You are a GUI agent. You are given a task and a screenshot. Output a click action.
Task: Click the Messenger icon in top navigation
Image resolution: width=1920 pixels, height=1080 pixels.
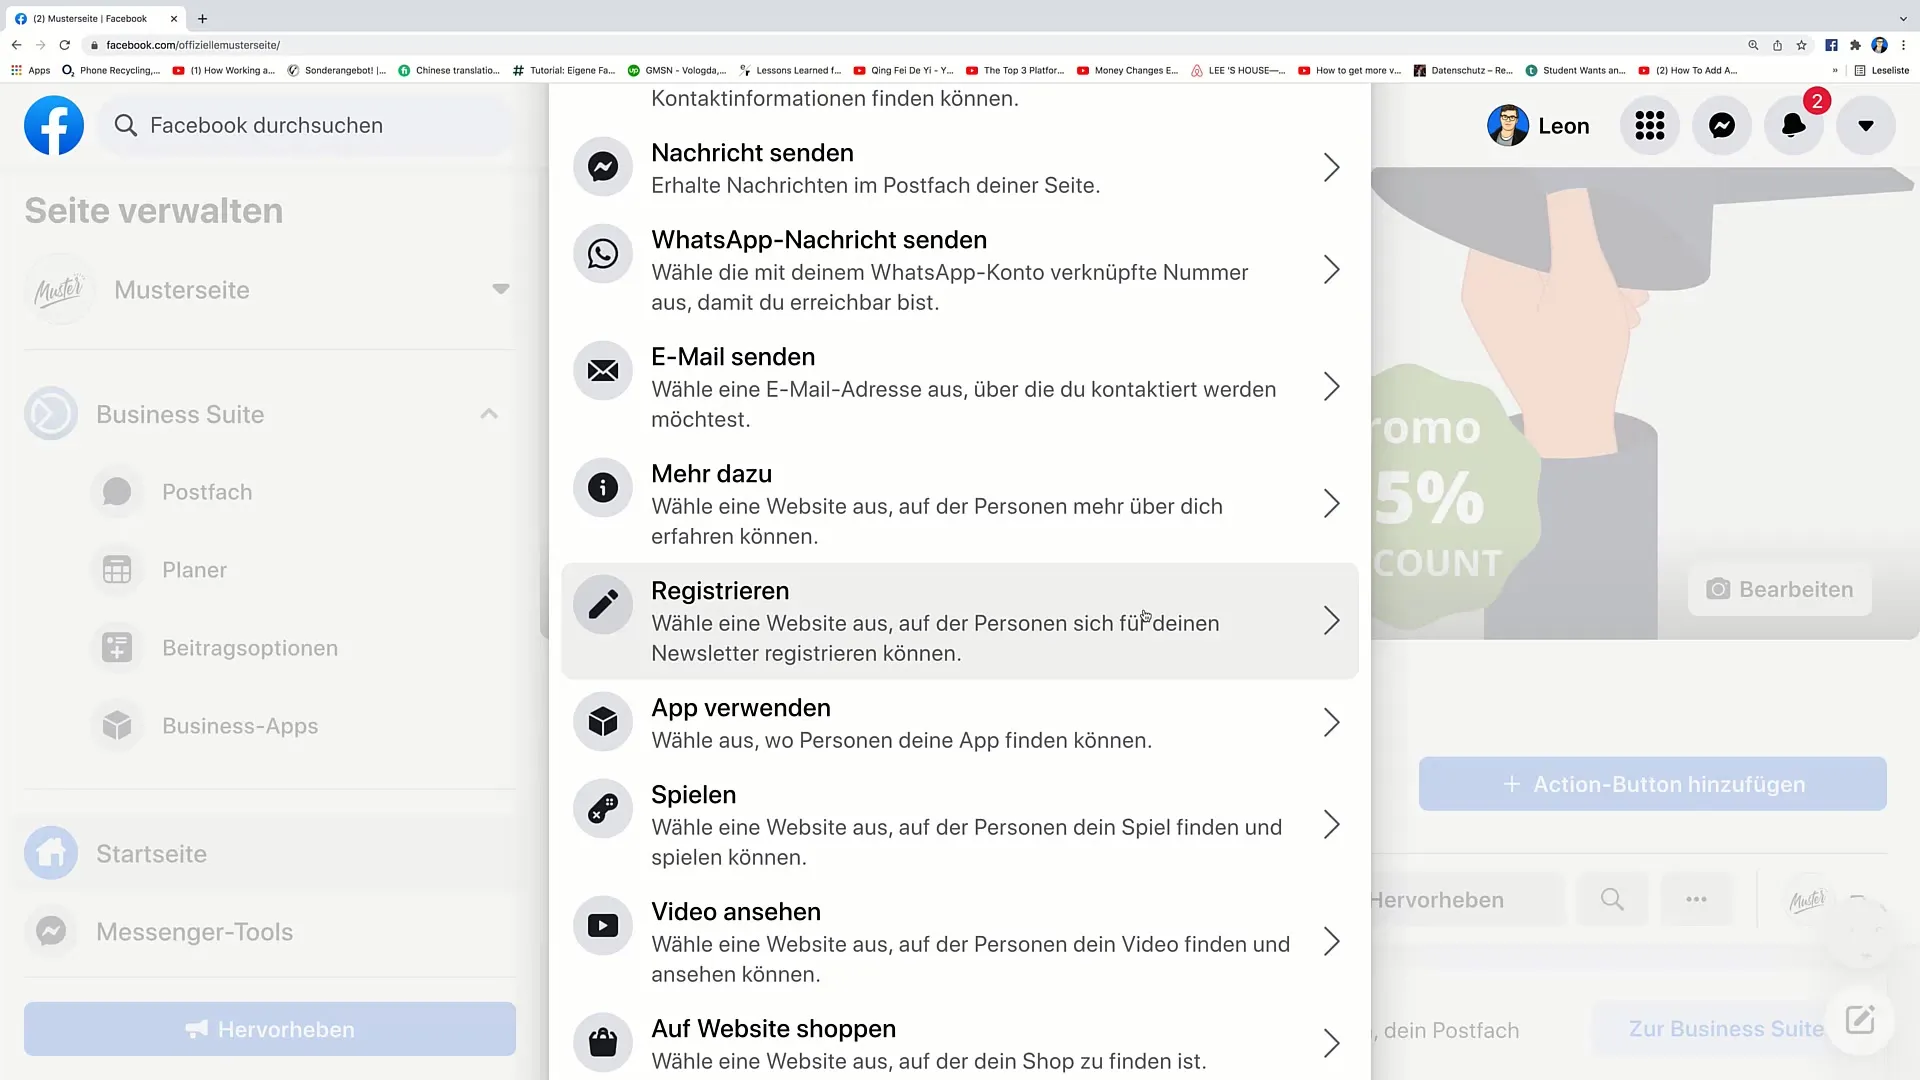[x=1724, y=125]
